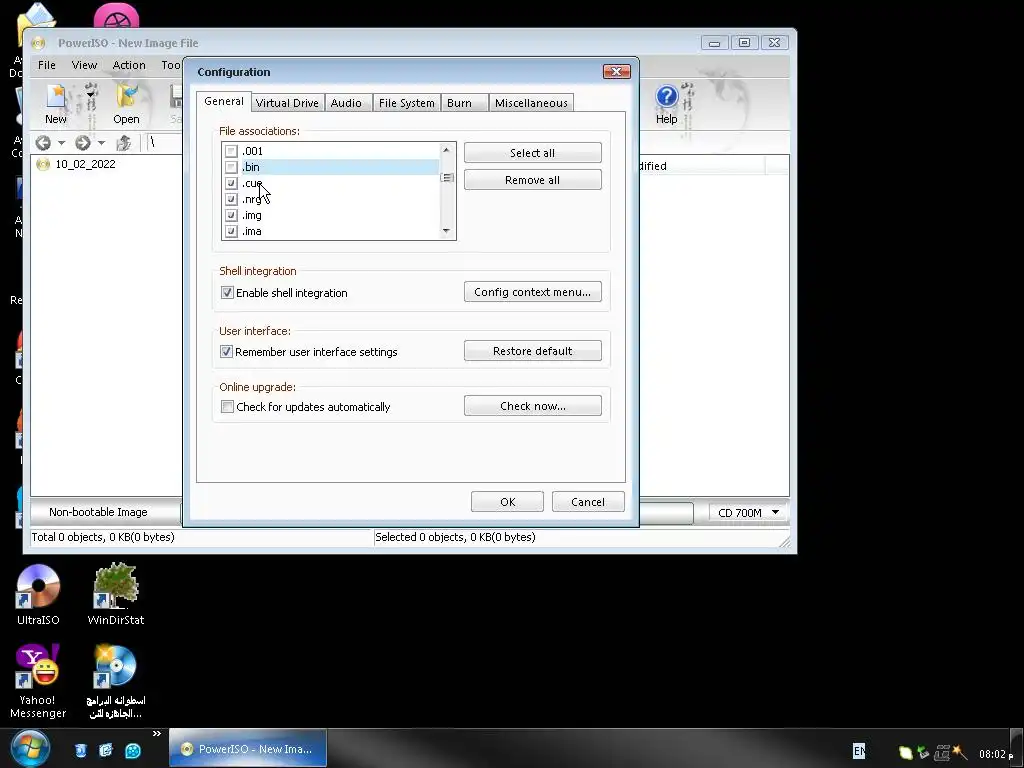Image resolution: width=1024 pixels, height=768 pixels.
Task: Click the Back navigation arrow in PowerISO
Action: click(43, 142)
